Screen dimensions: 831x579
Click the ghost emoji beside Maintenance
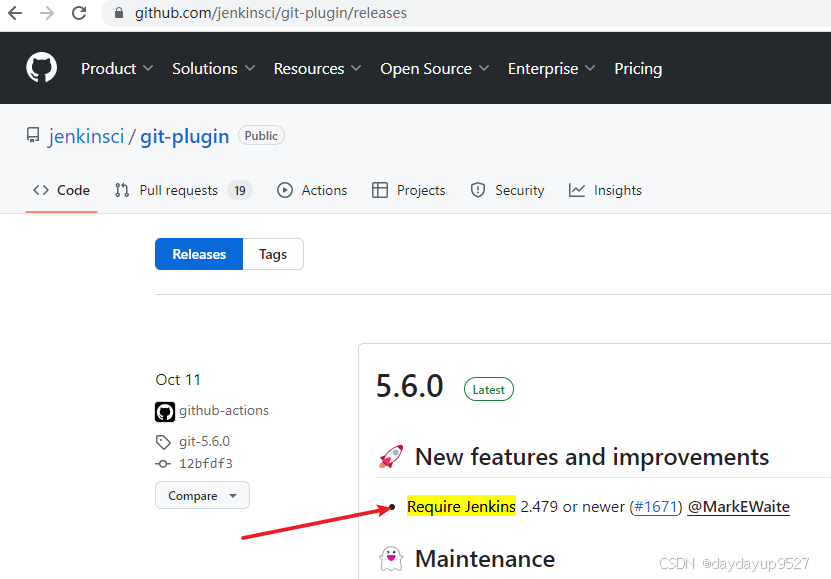(x=391, y=559)
